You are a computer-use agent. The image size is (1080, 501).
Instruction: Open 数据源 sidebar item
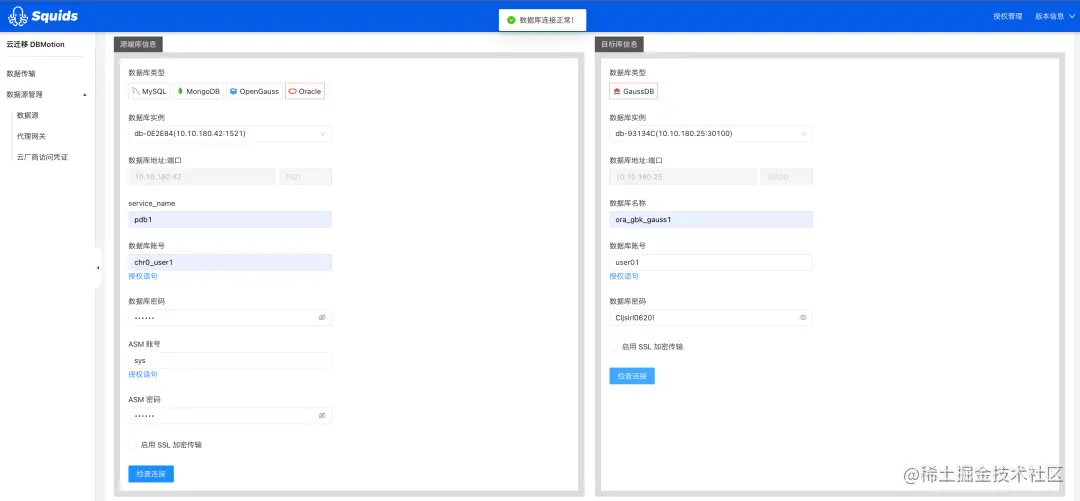click(28, 115)
